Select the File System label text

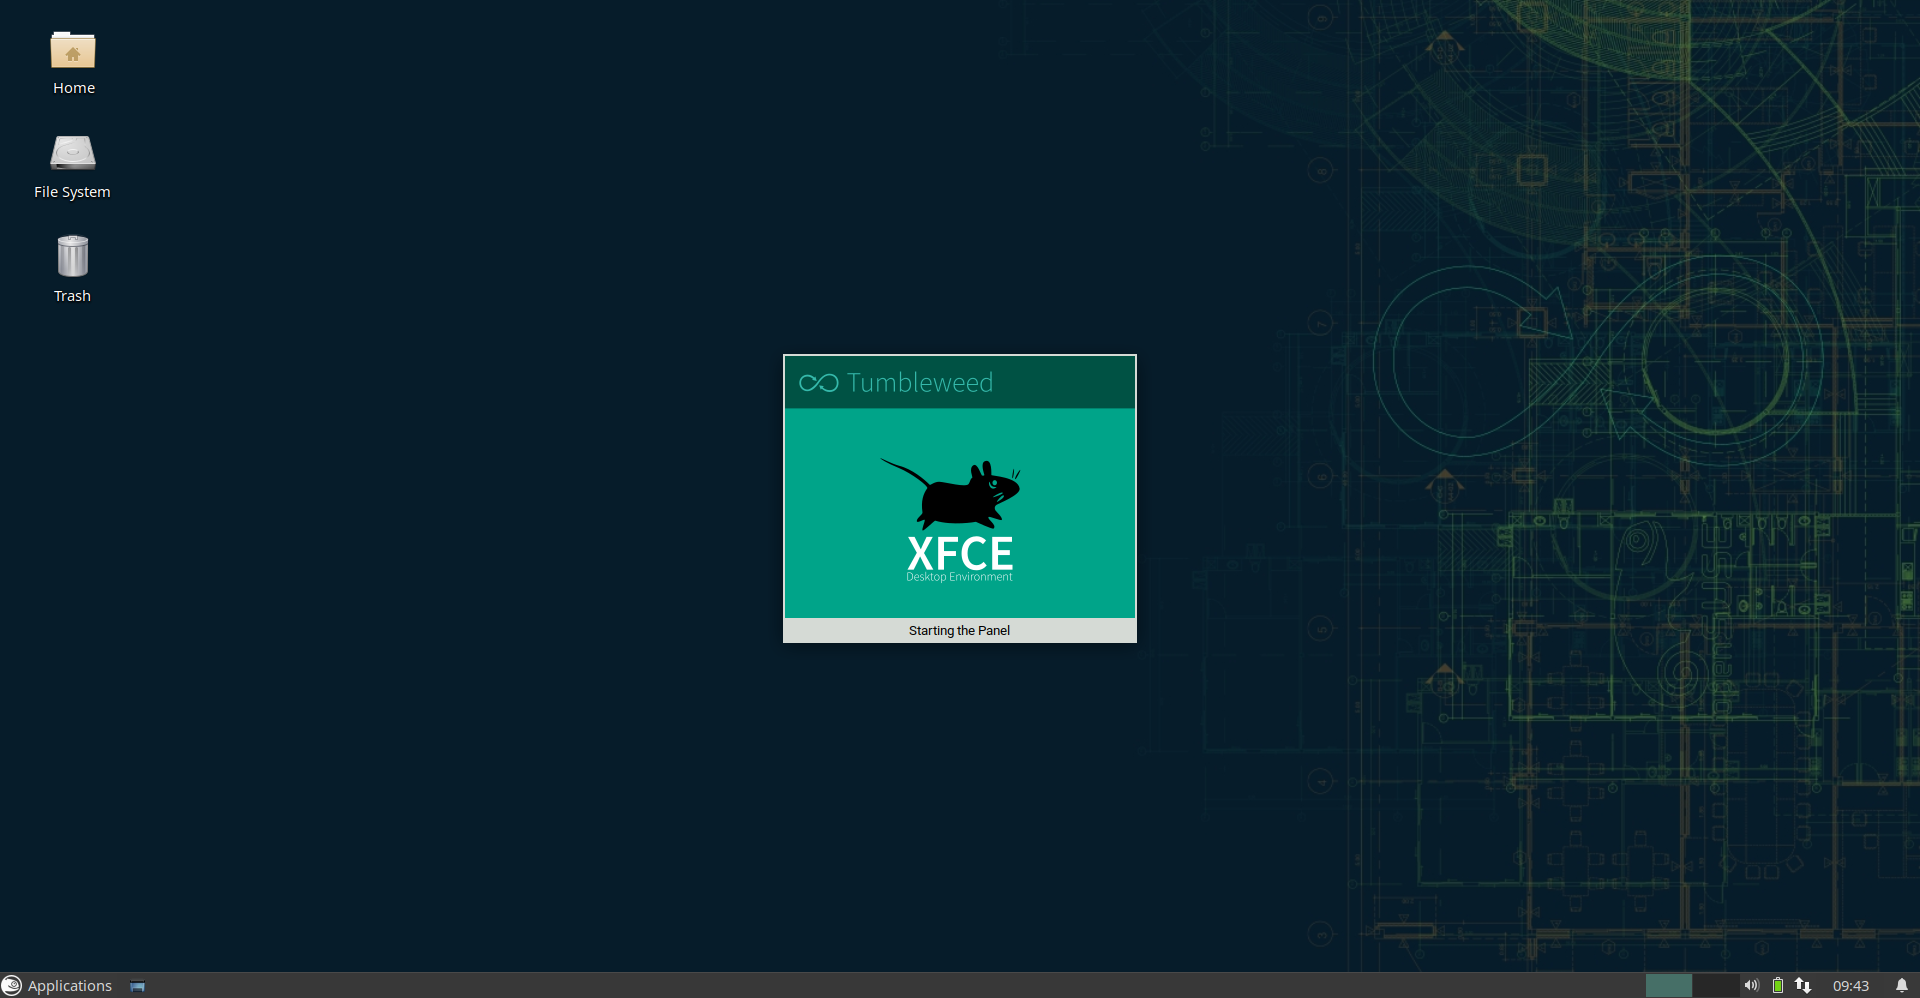pos(72,192)
